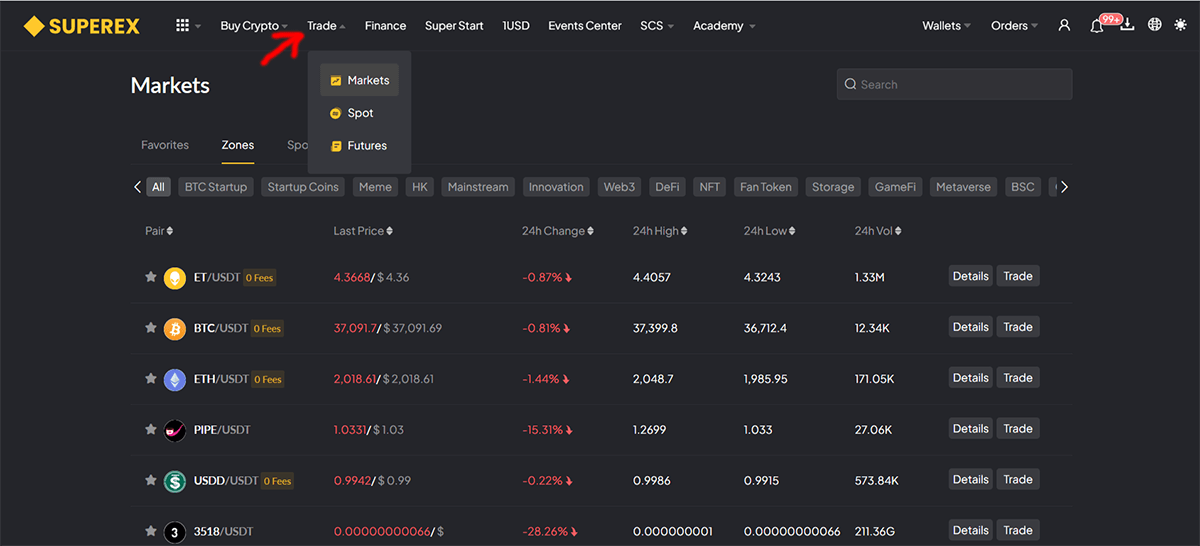The image size is (1200, 546).
Task: Open the Finance nav item
Action: click(x=385, y=26)
